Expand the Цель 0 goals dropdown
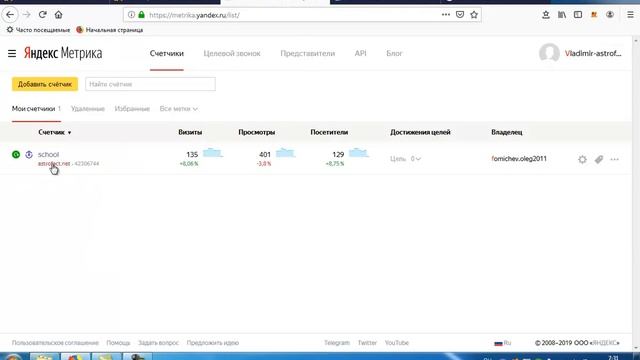Viewport: 640px width, 360px height. click(405, 159)
